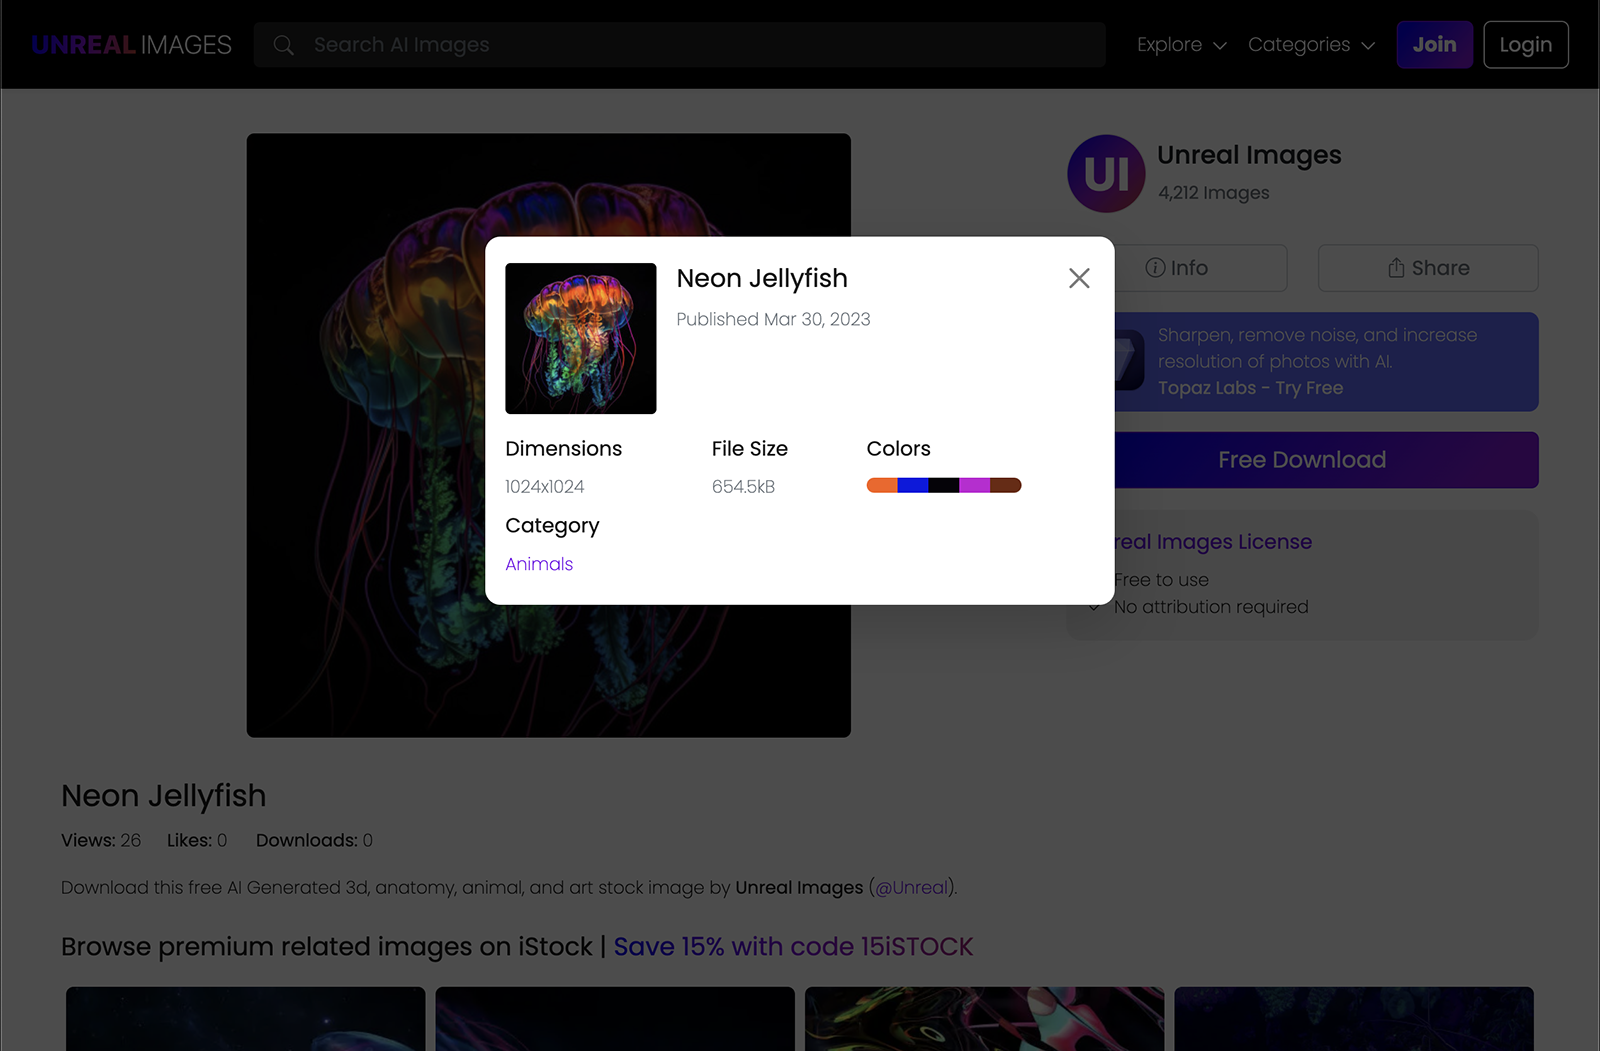
Task: Click the Downloads: 0 stat
Action: point(314,840)
